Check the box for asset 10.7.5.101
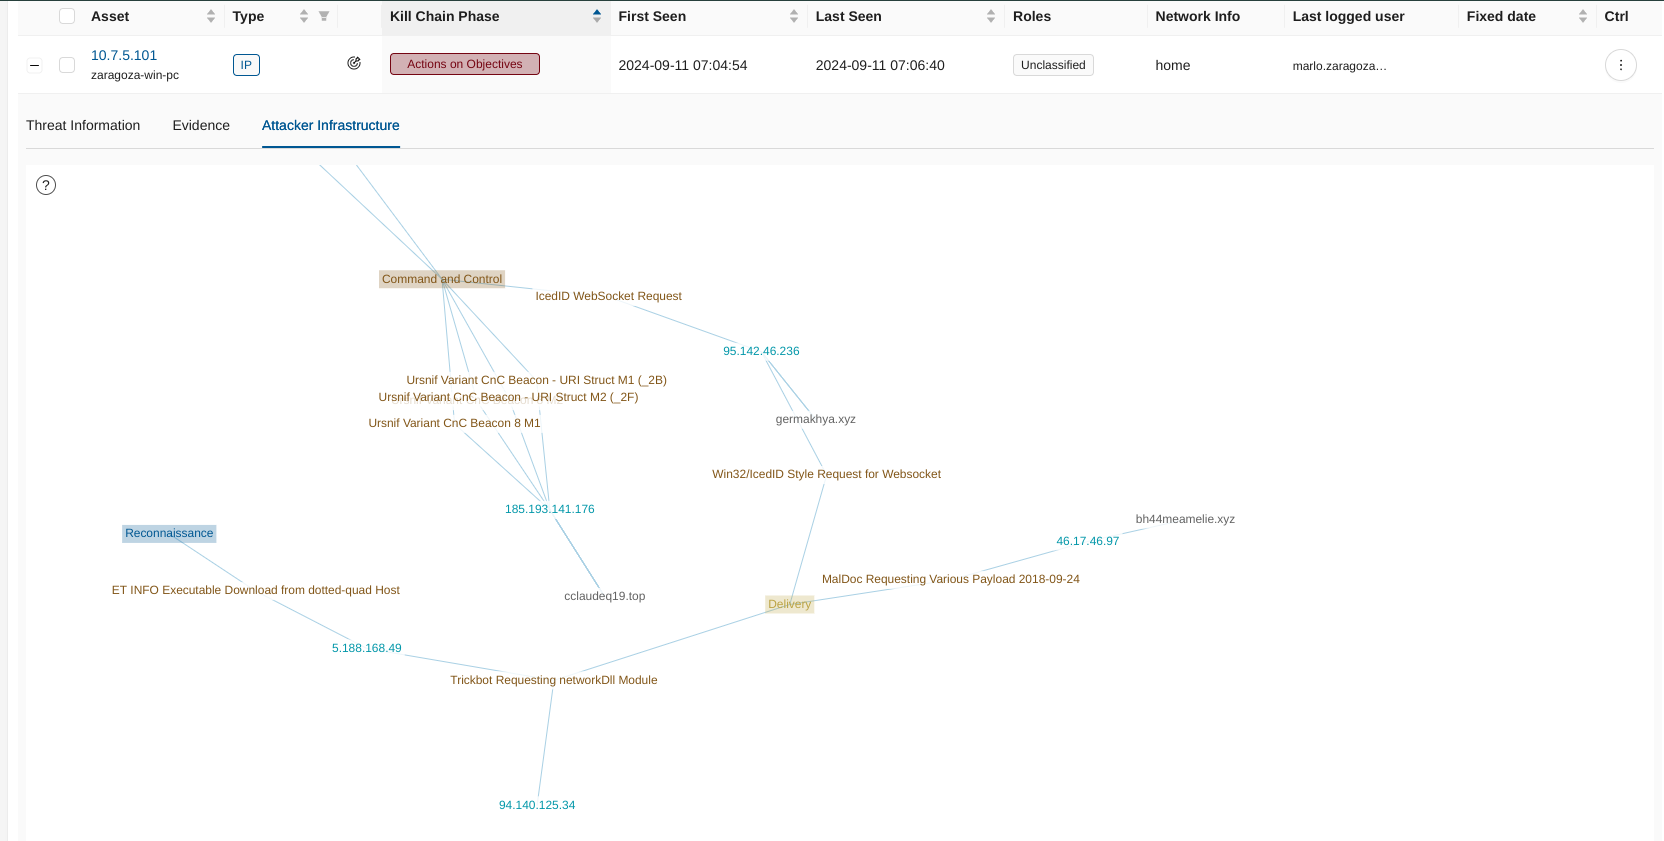Viewport: 1664px width, 841px height. coord(67,65)
